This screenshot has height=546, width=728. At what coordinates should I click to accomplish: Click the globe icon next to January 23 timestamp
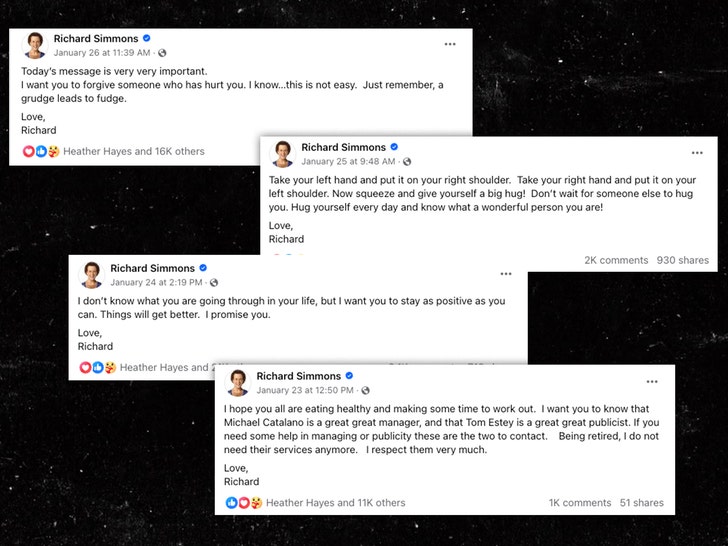coord(365,390)
